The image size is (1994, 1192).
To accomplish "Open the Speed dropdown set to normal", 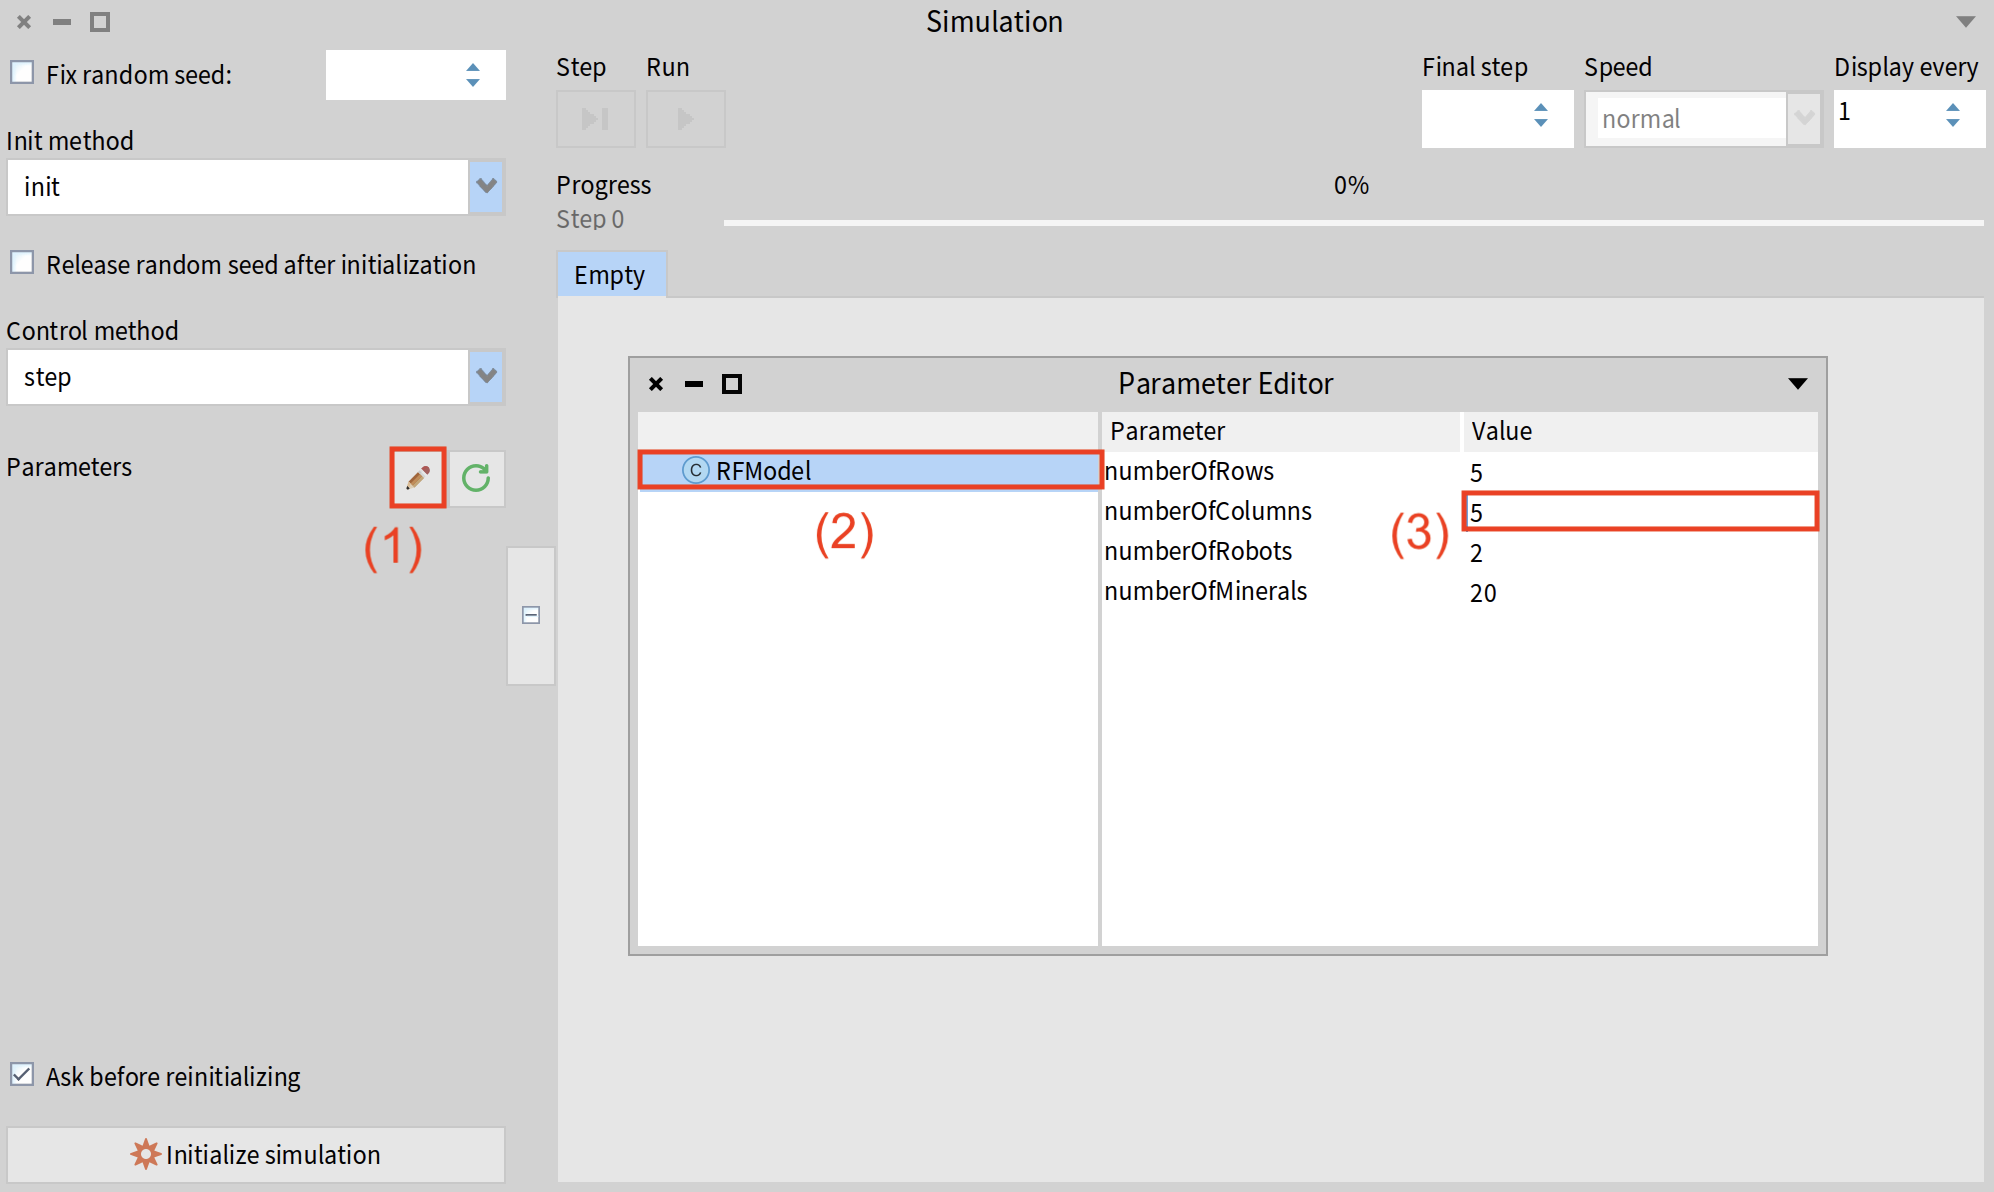I will pos(1803,119).
